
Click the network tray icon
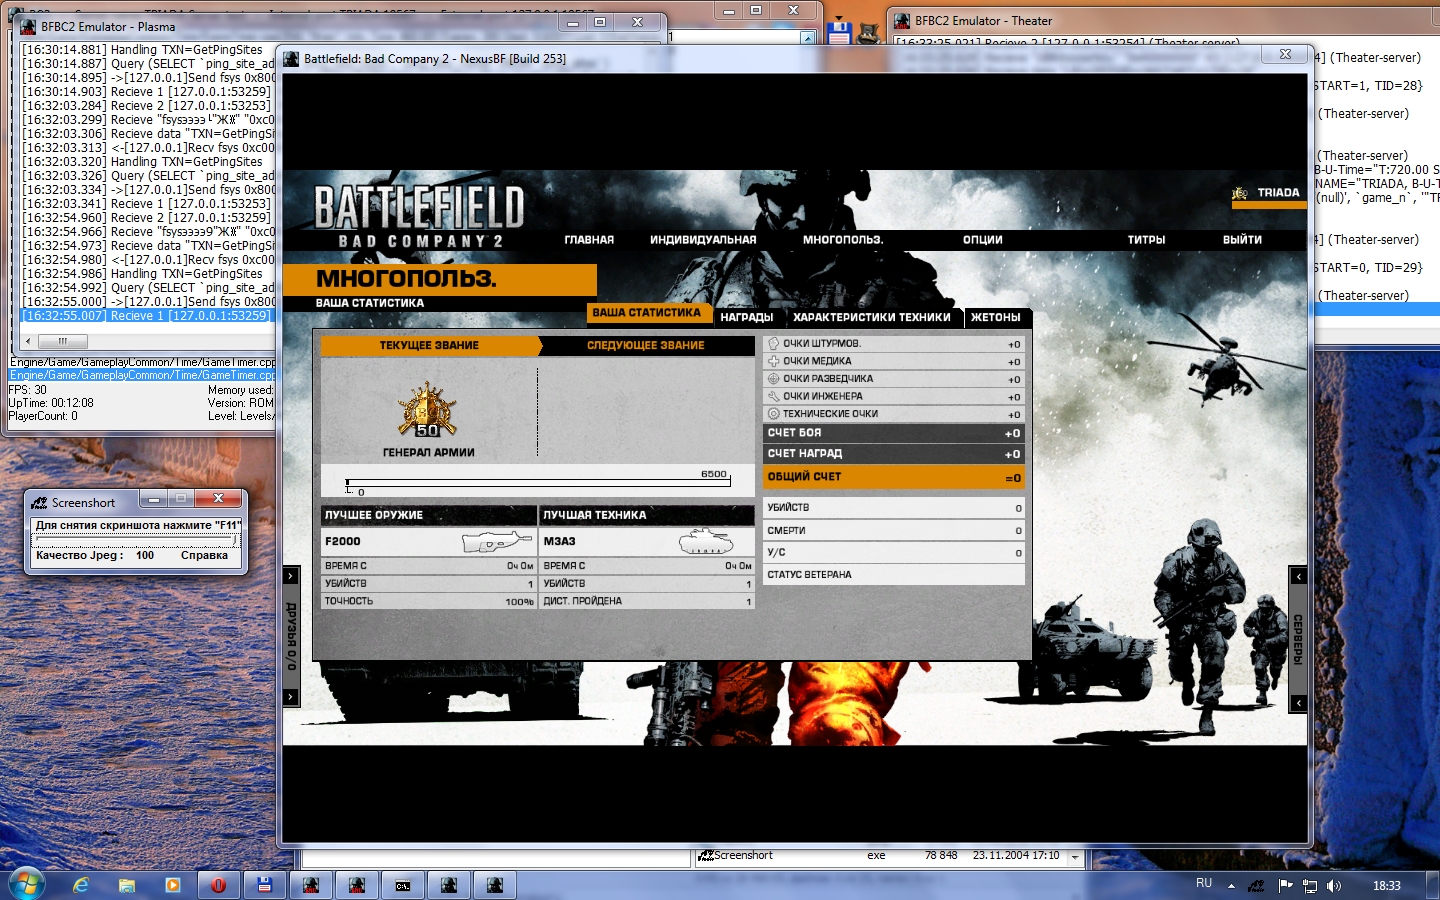point(1310,886)
